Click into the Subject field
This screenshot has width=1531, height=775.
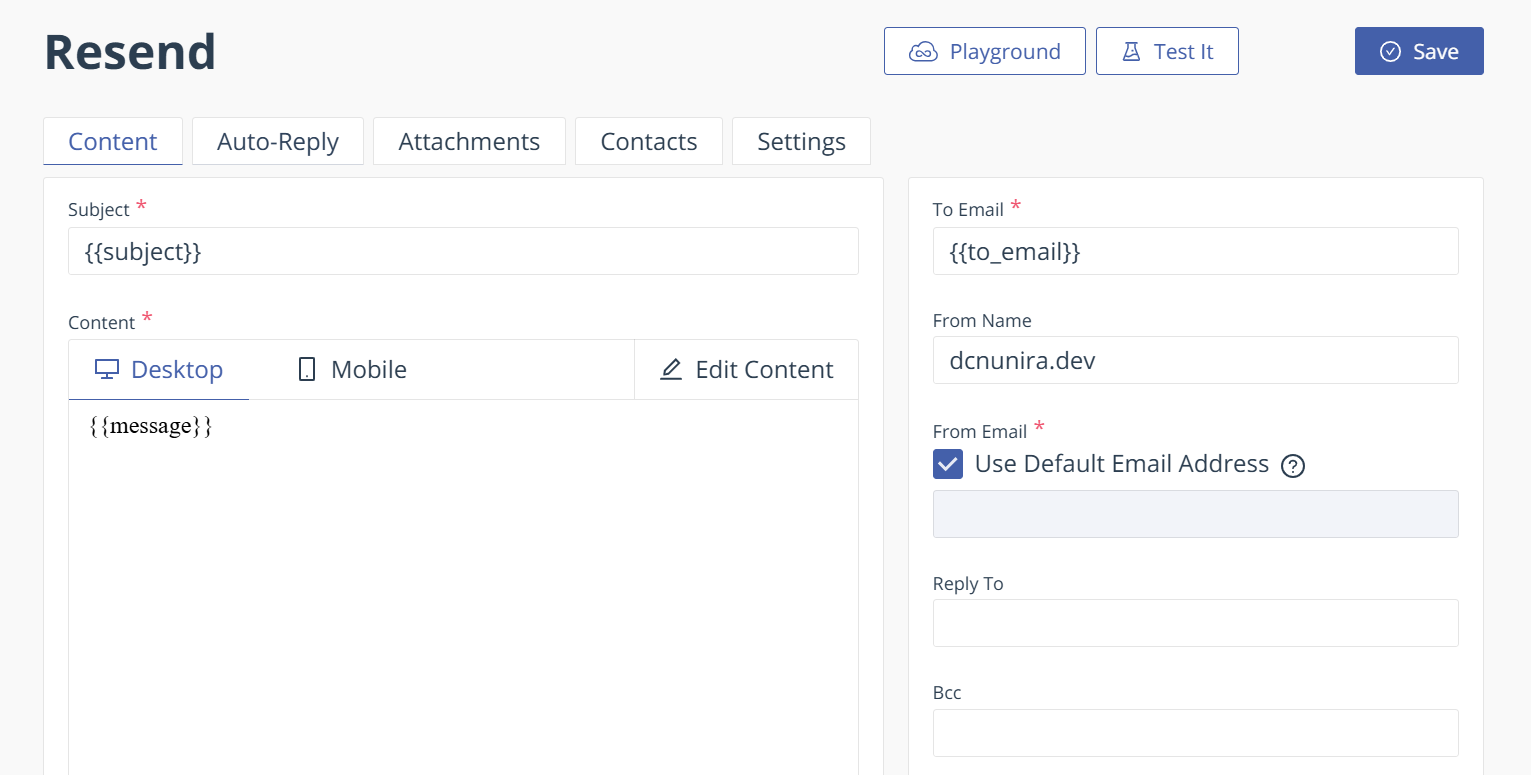point(463,251)
